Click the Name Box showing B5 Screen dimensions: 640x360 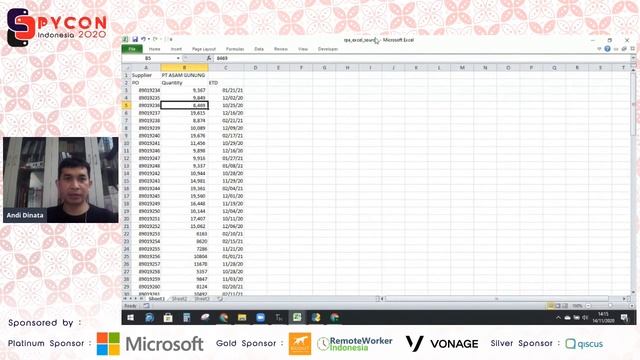149,58
